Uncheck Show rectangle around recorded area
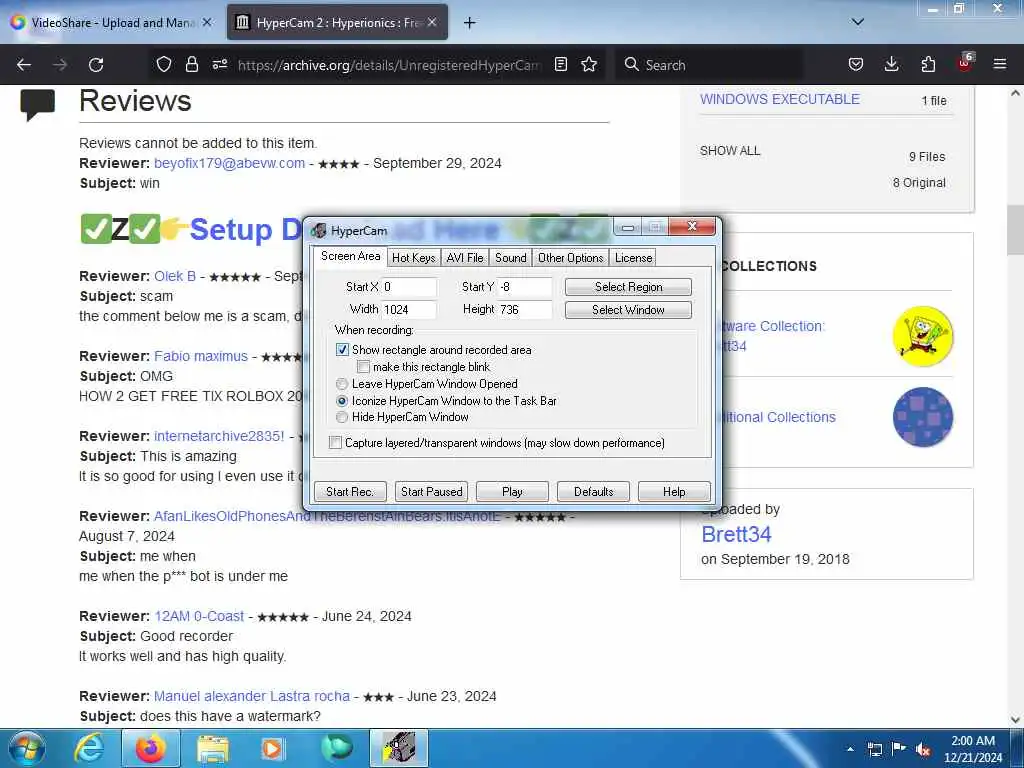The width and height of the screenshot is (1024, 768). click(342, 349)
